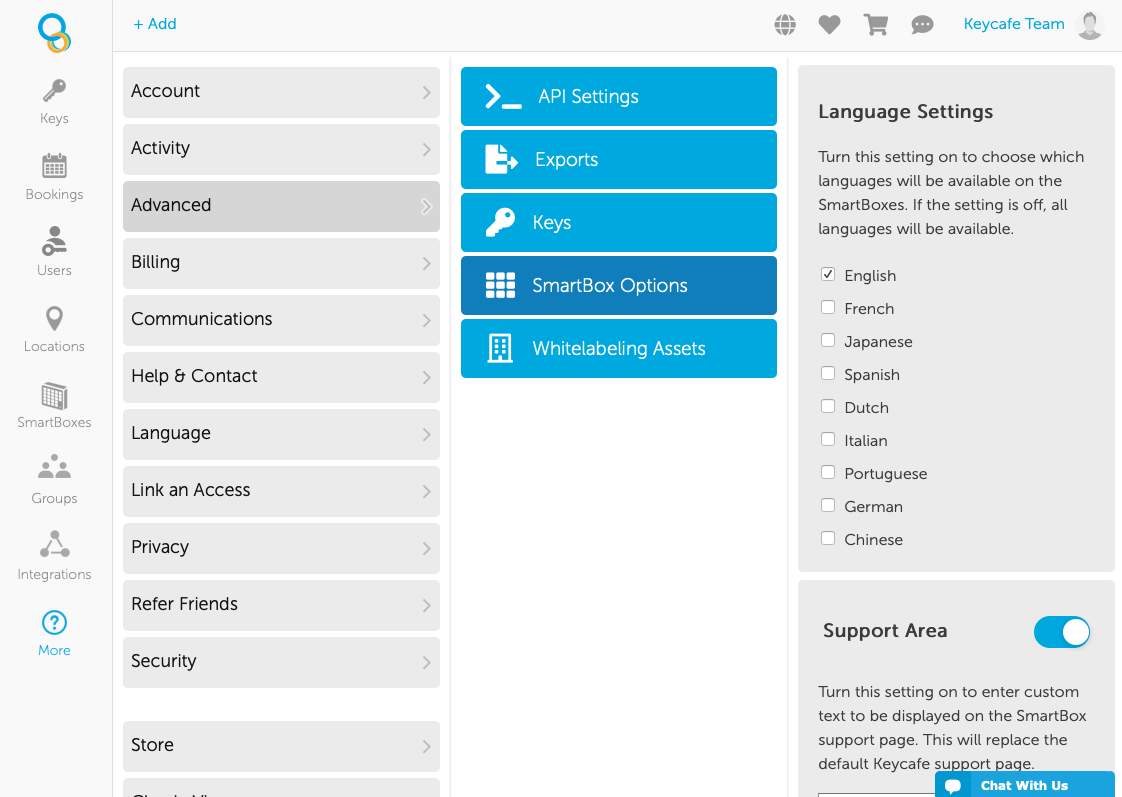Image resolution: width=1122 pixels, height=797 pixels.
Task: Select the Store menu item
Action: coord(281,746)
